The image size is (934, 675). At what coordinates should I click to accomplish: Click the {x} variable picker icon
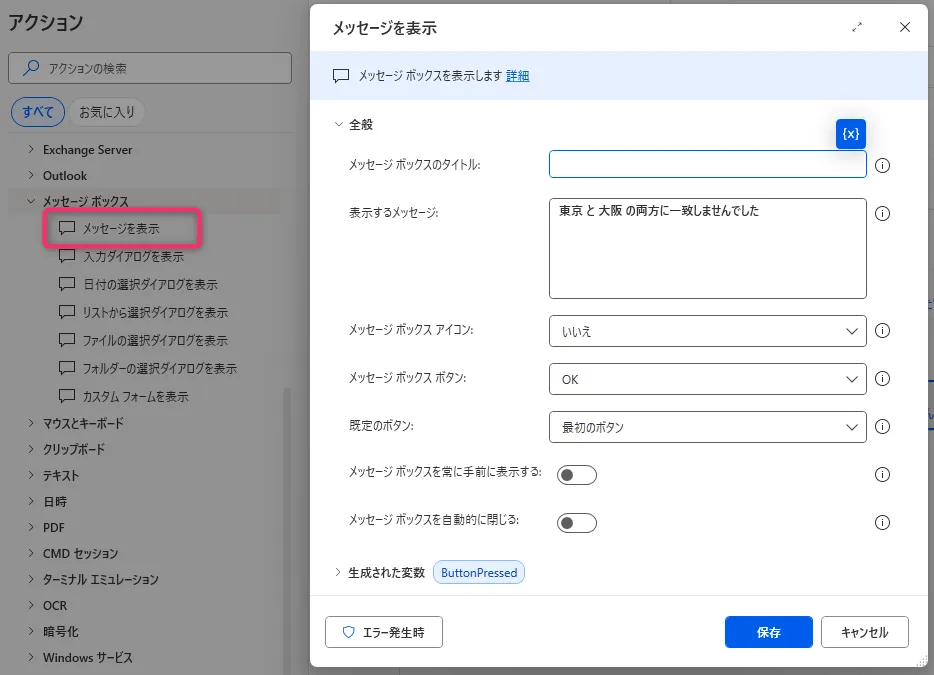pyautogui.click(x=850, y=134)
